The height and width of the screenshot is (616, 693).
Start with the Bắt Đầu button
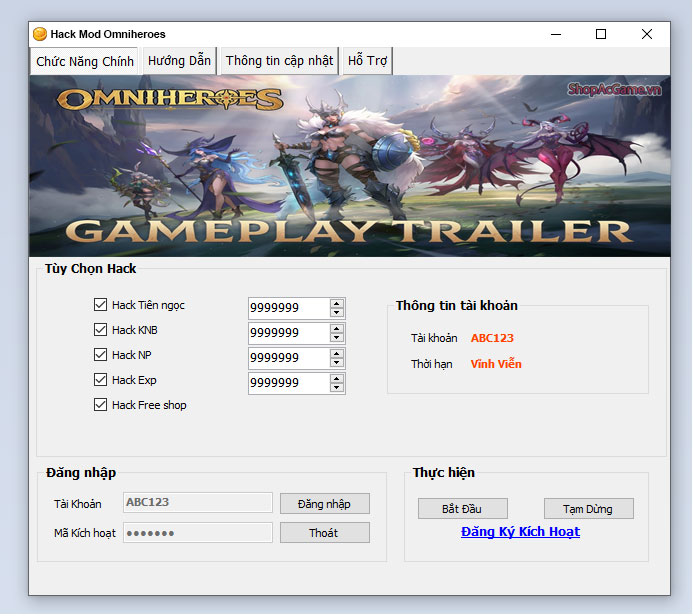(463, 509)
